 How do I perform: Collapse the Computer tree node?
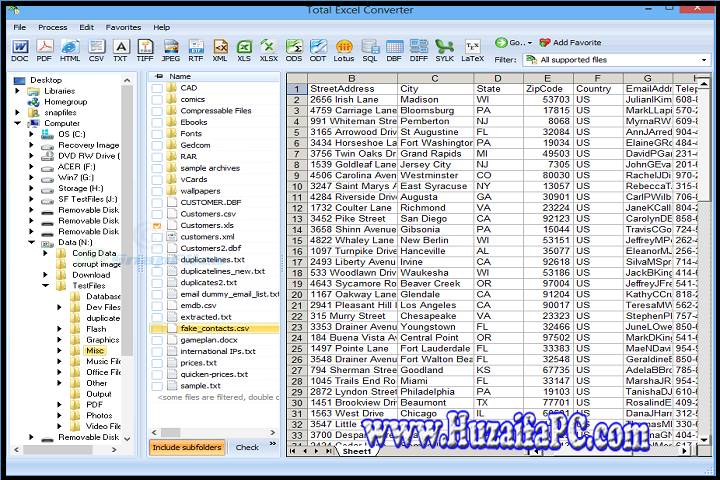[x=18, y=123]
